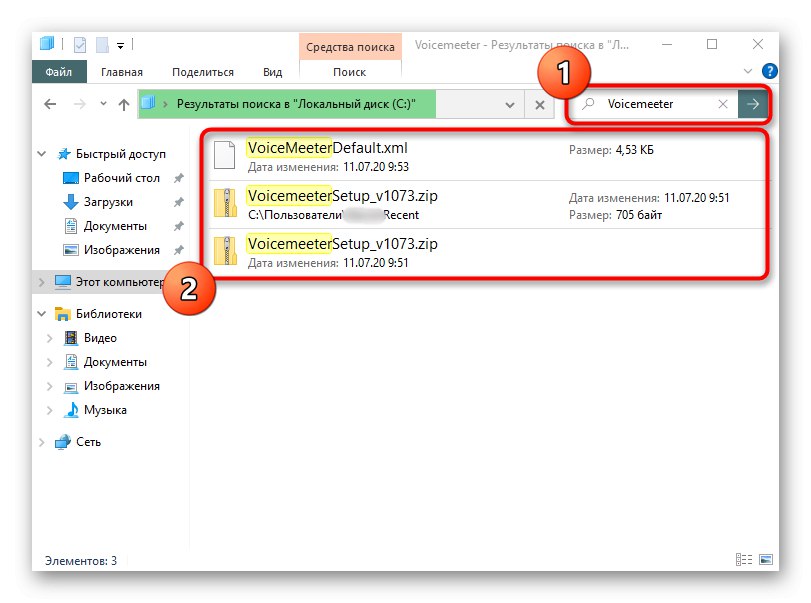The height and width of the screenshot is (603, 811).
Task: Switch to the Главная ribbon tab
Action: (x=122, y=72)
